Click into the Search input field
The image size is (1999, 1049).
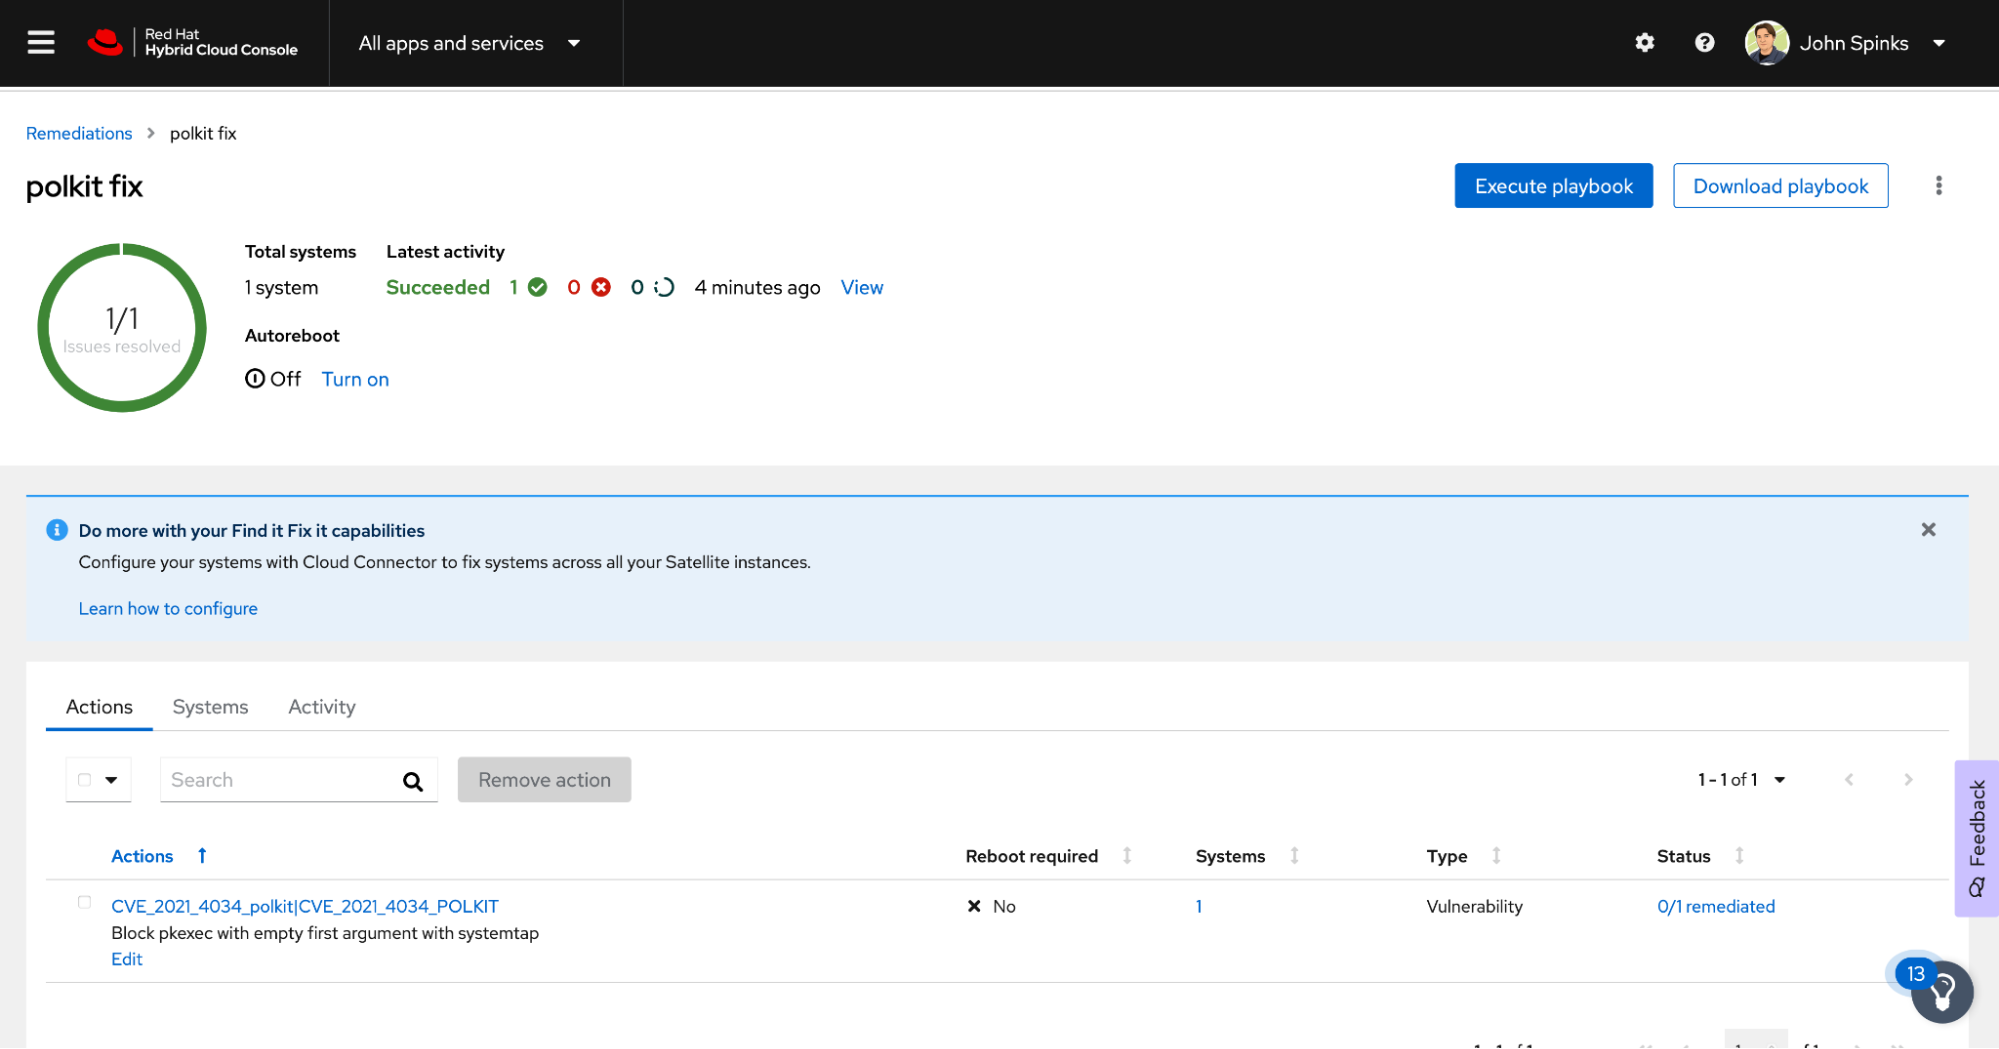(280, 780)
